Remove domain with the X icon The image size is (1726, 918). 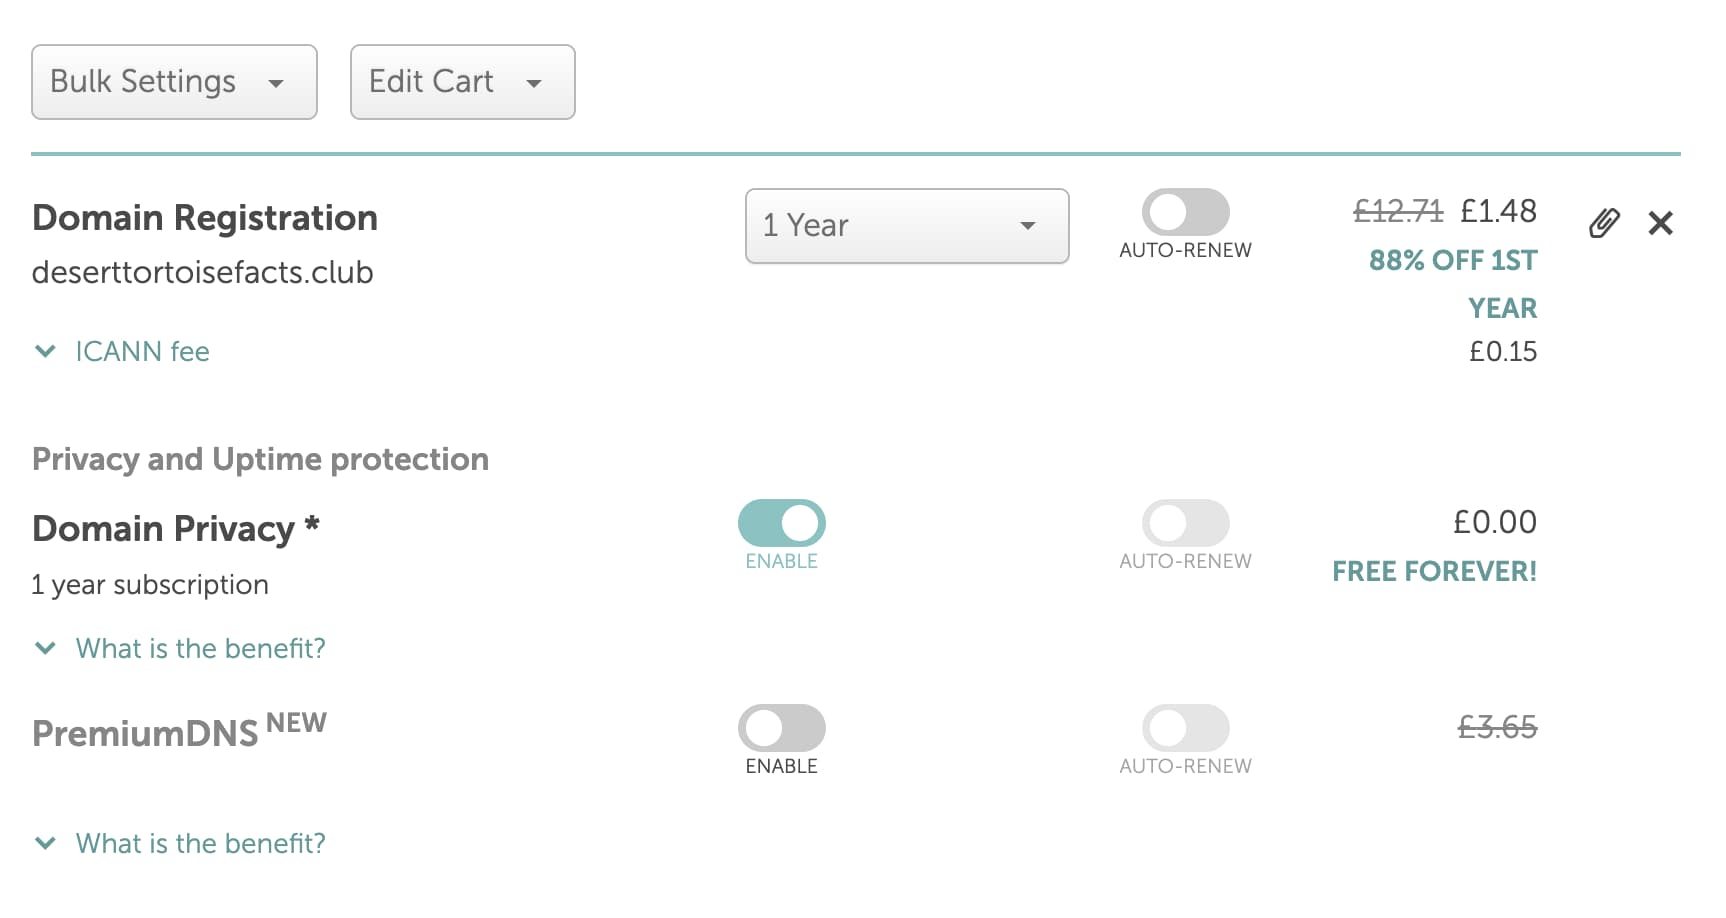pyautogui.click(x=1660, y=223)
